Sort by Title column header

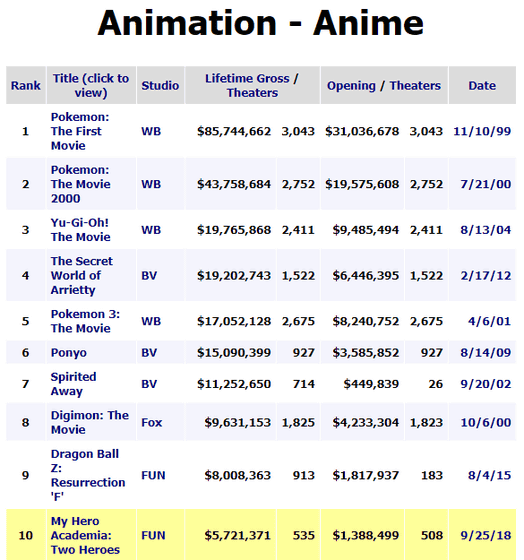coord(91,85)
